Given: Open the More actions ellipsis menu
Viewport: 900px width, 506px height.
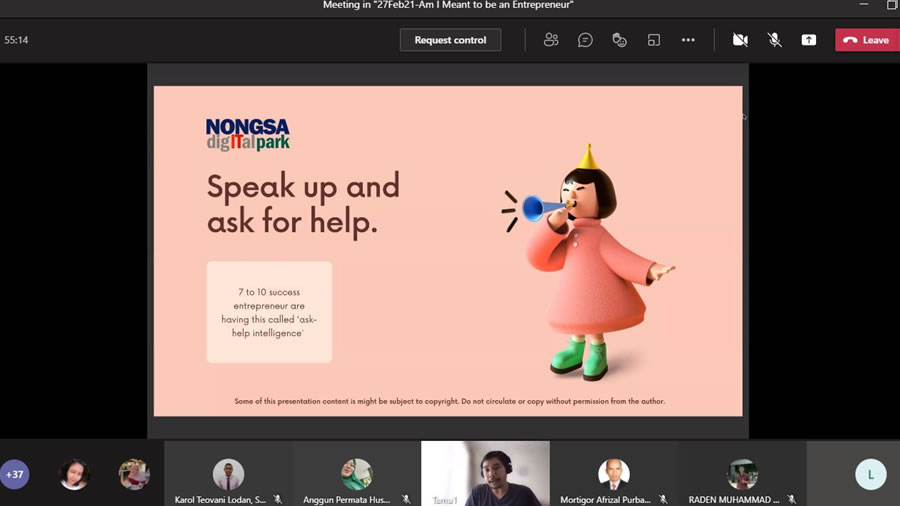Looking at the screenshot, I should click(688, 40).
